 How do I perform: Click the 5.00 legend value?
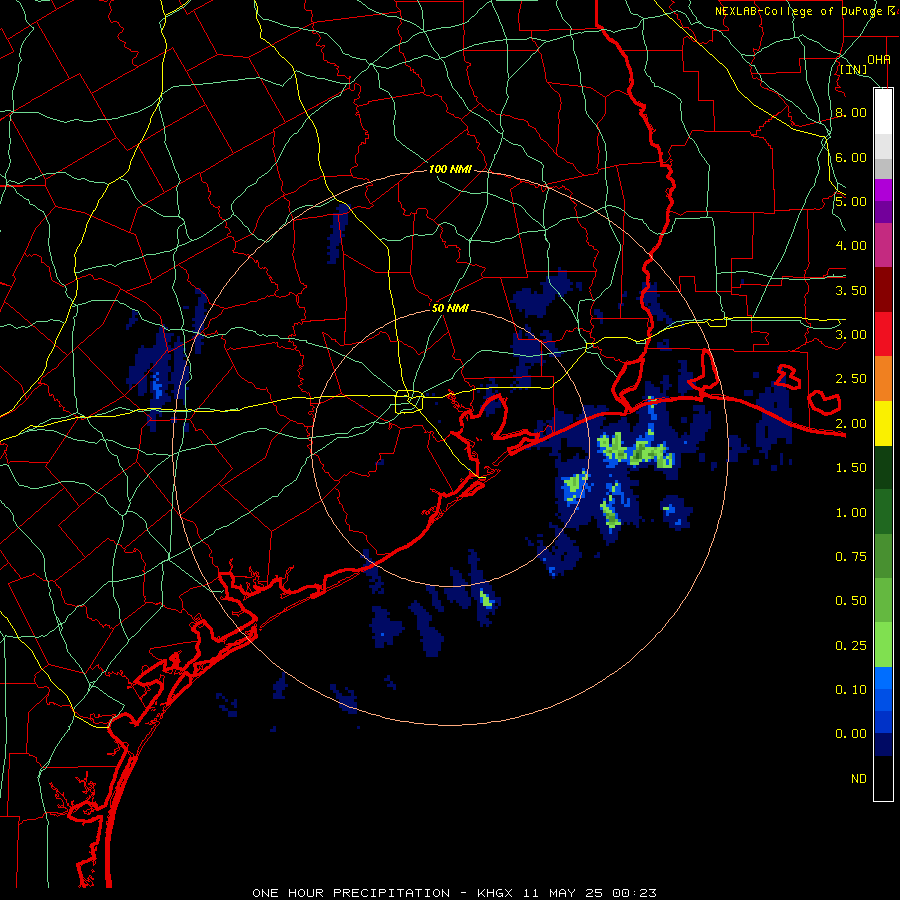tap(851, 201)
